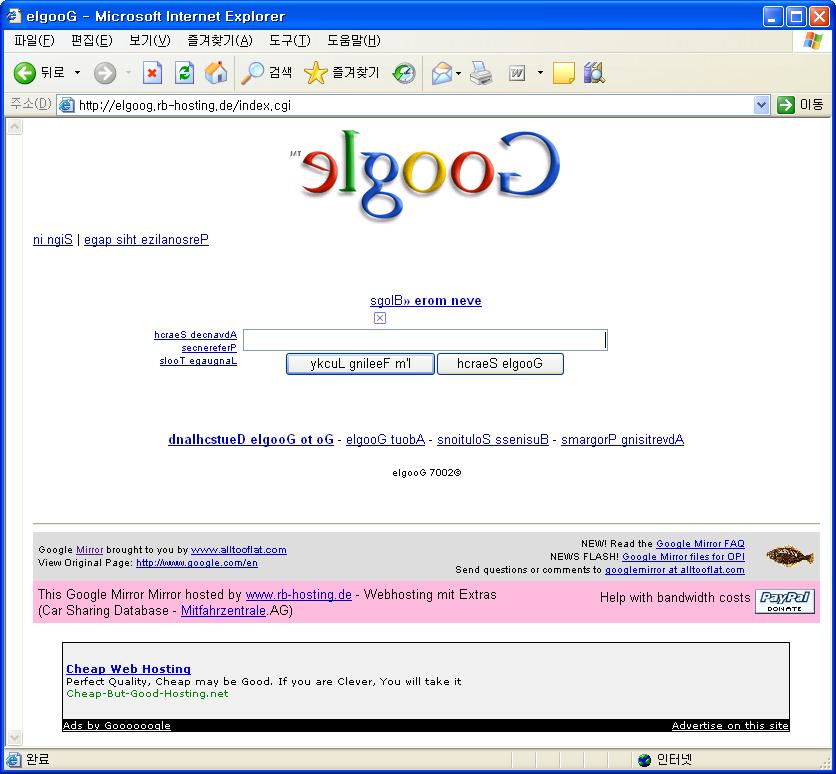This screenshot has width=836, height=774.
Task: Click in the elgooG search text field
Action: click(424, 340)
